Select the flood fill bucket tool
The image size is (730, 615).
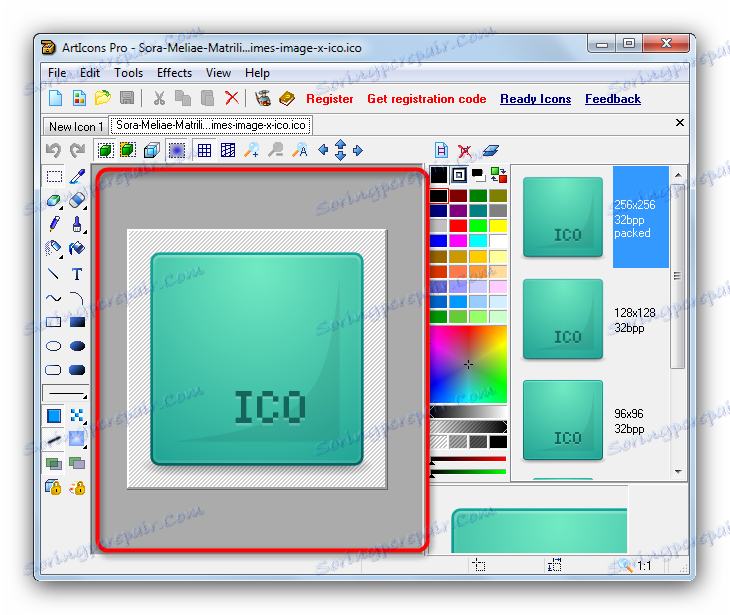click(x=77, y=249)
